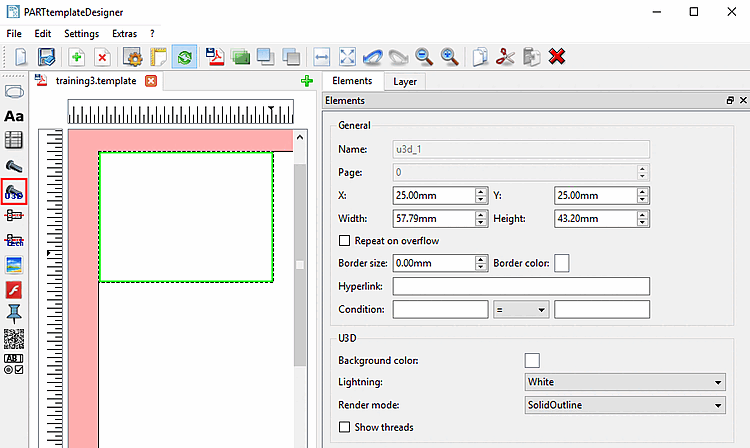Viewport: 750px width, 448px height.
Task: Click the save template toolbar icon
Action: [x=46, y=57]
